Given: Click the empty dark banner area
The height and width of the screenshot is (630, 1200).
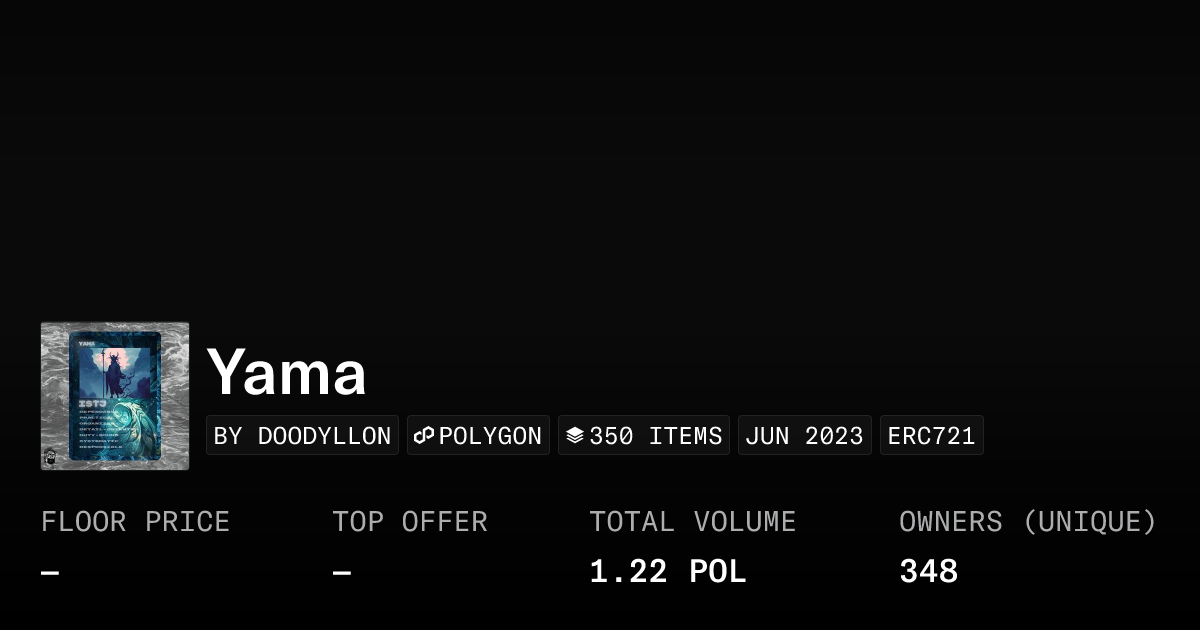Looking at the screenshot, I should 600,150.
